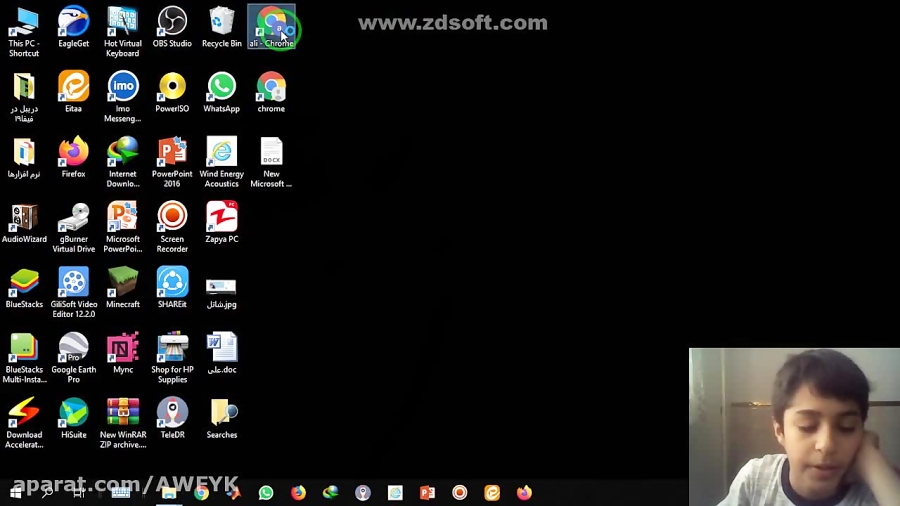The height and width of the screenshot is (506, 900).
Task: Open Internet Download Manager from the taskbar
Action: pos(331,493)
